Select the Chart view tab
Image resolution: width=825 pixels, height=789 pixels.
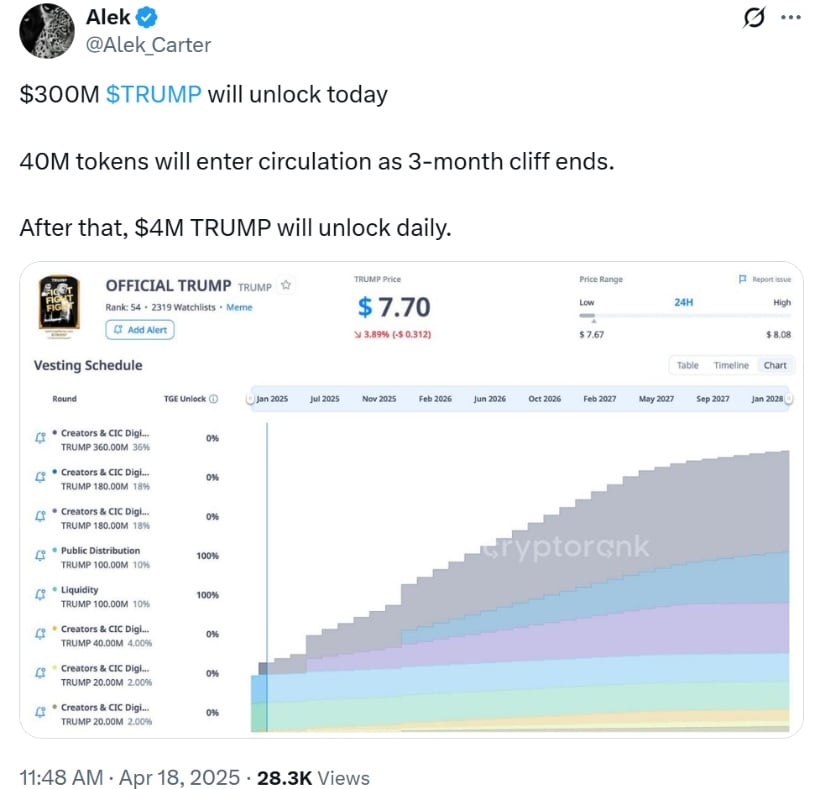[776, 365]
